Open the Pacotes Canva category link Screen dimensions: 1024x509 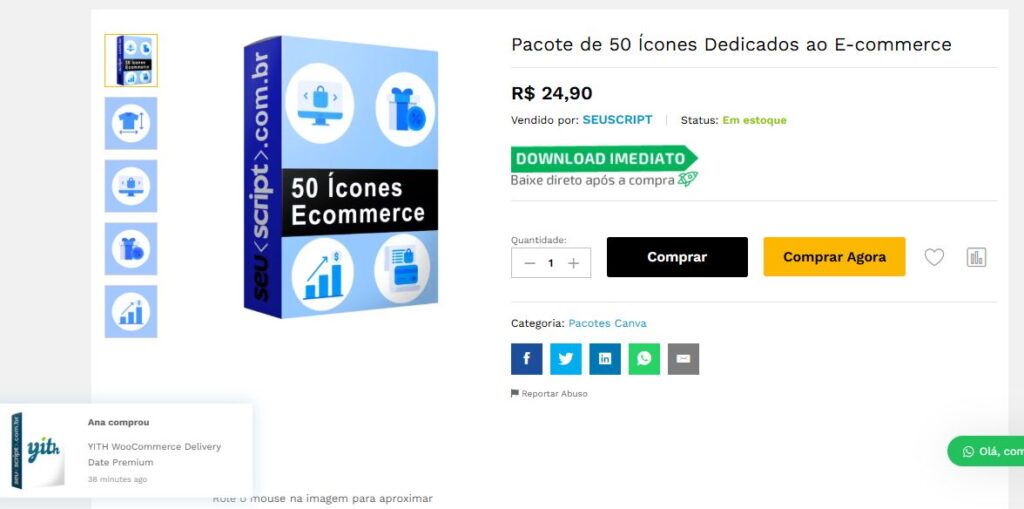tap(607, 323)
